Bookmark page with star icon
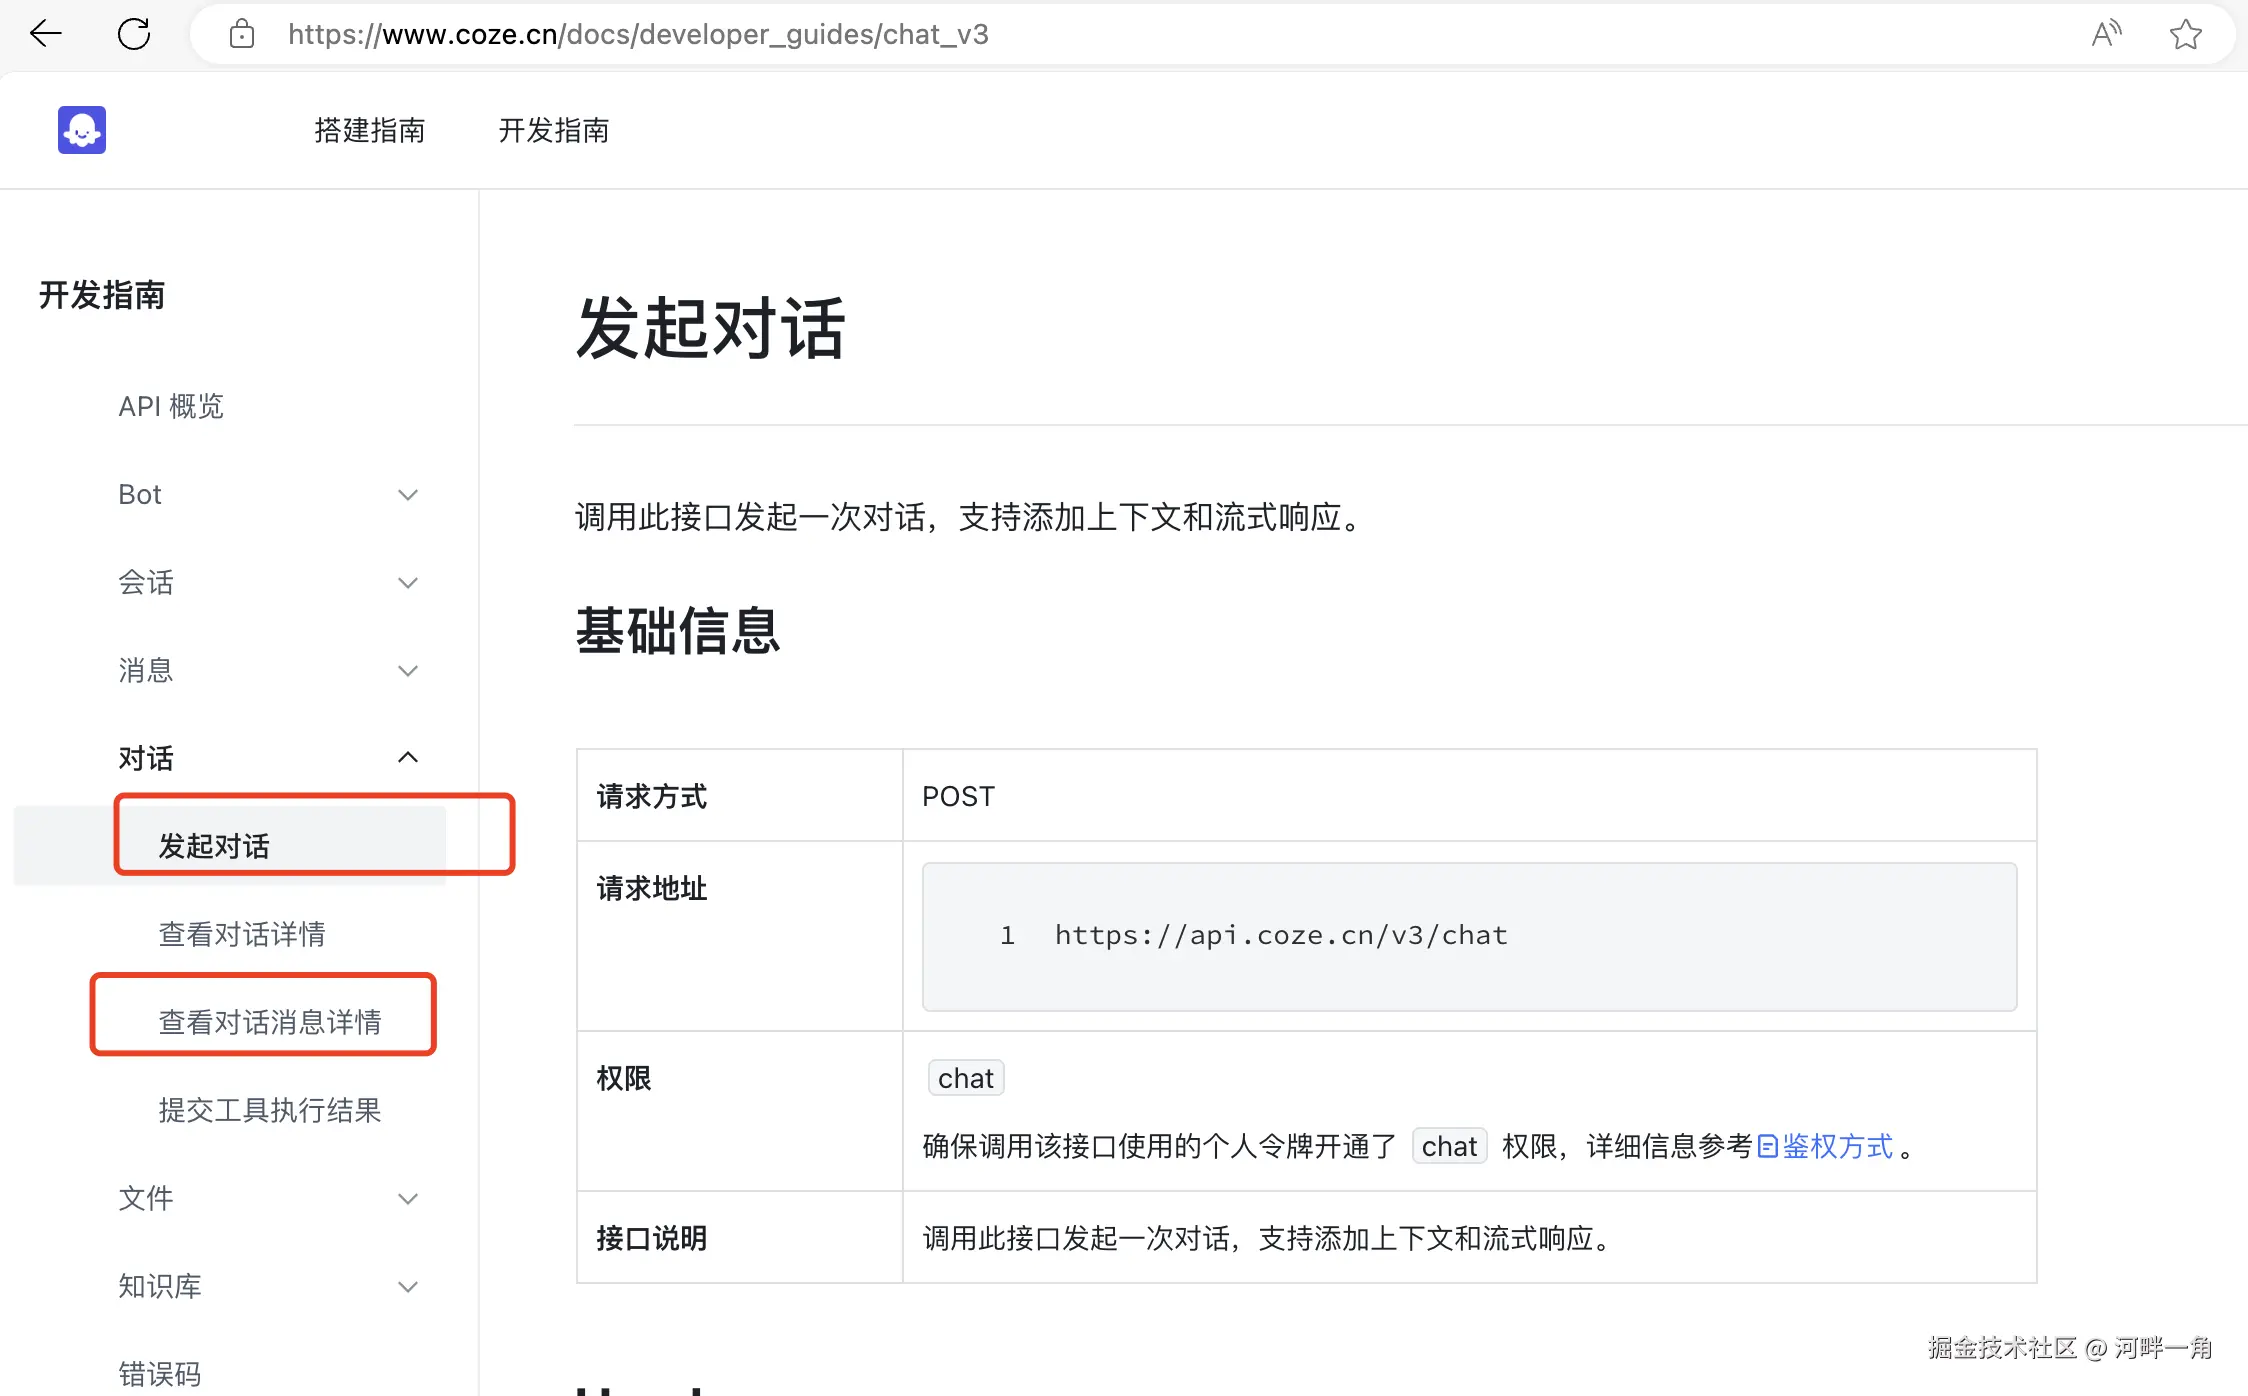 pyautogui.click(x=2185, y=34)
